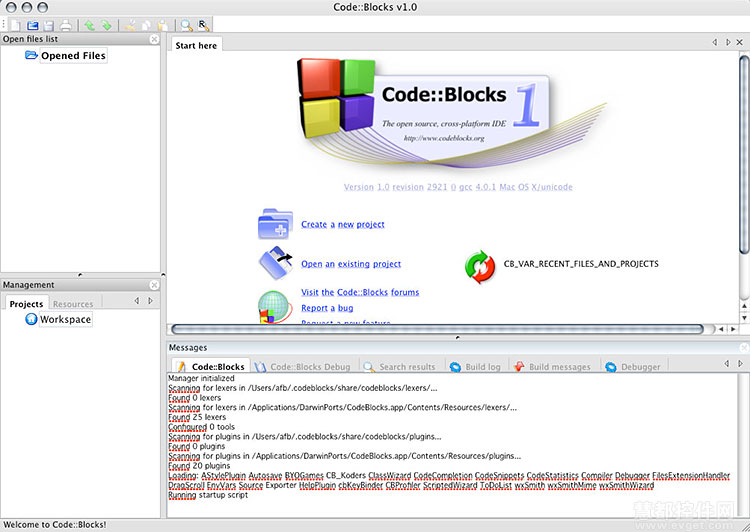Click the Undo green arrow icon
Viewport: 750px width, 532px height.
(89, 25)
